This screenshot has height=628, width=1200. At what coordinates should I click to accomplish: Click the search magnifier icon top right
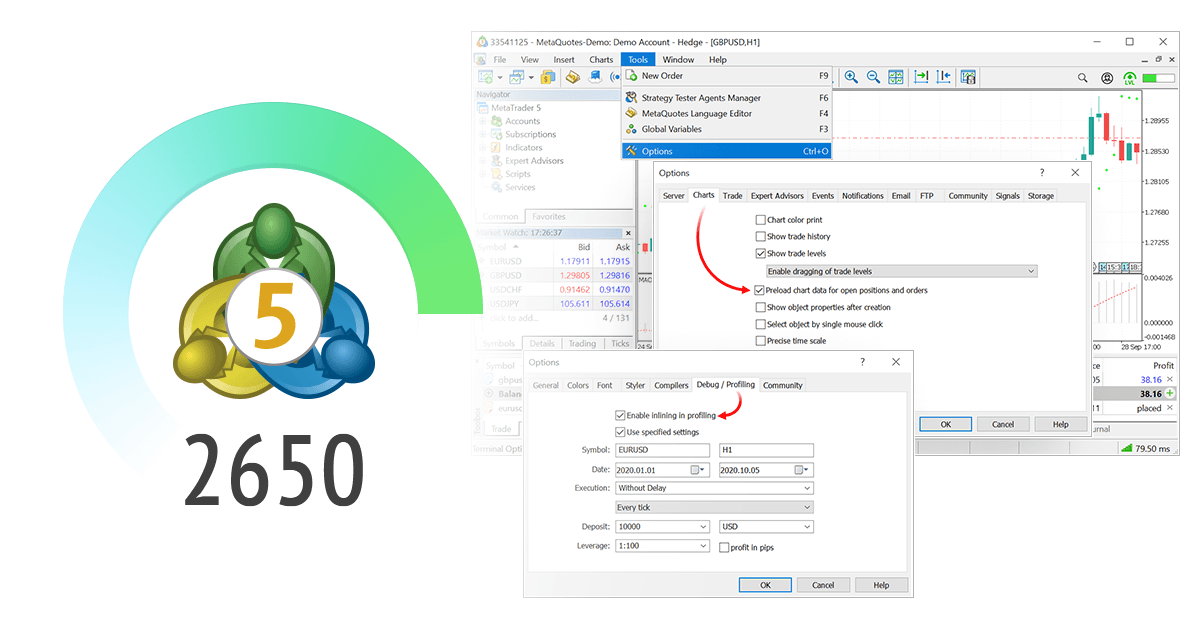1082,77
